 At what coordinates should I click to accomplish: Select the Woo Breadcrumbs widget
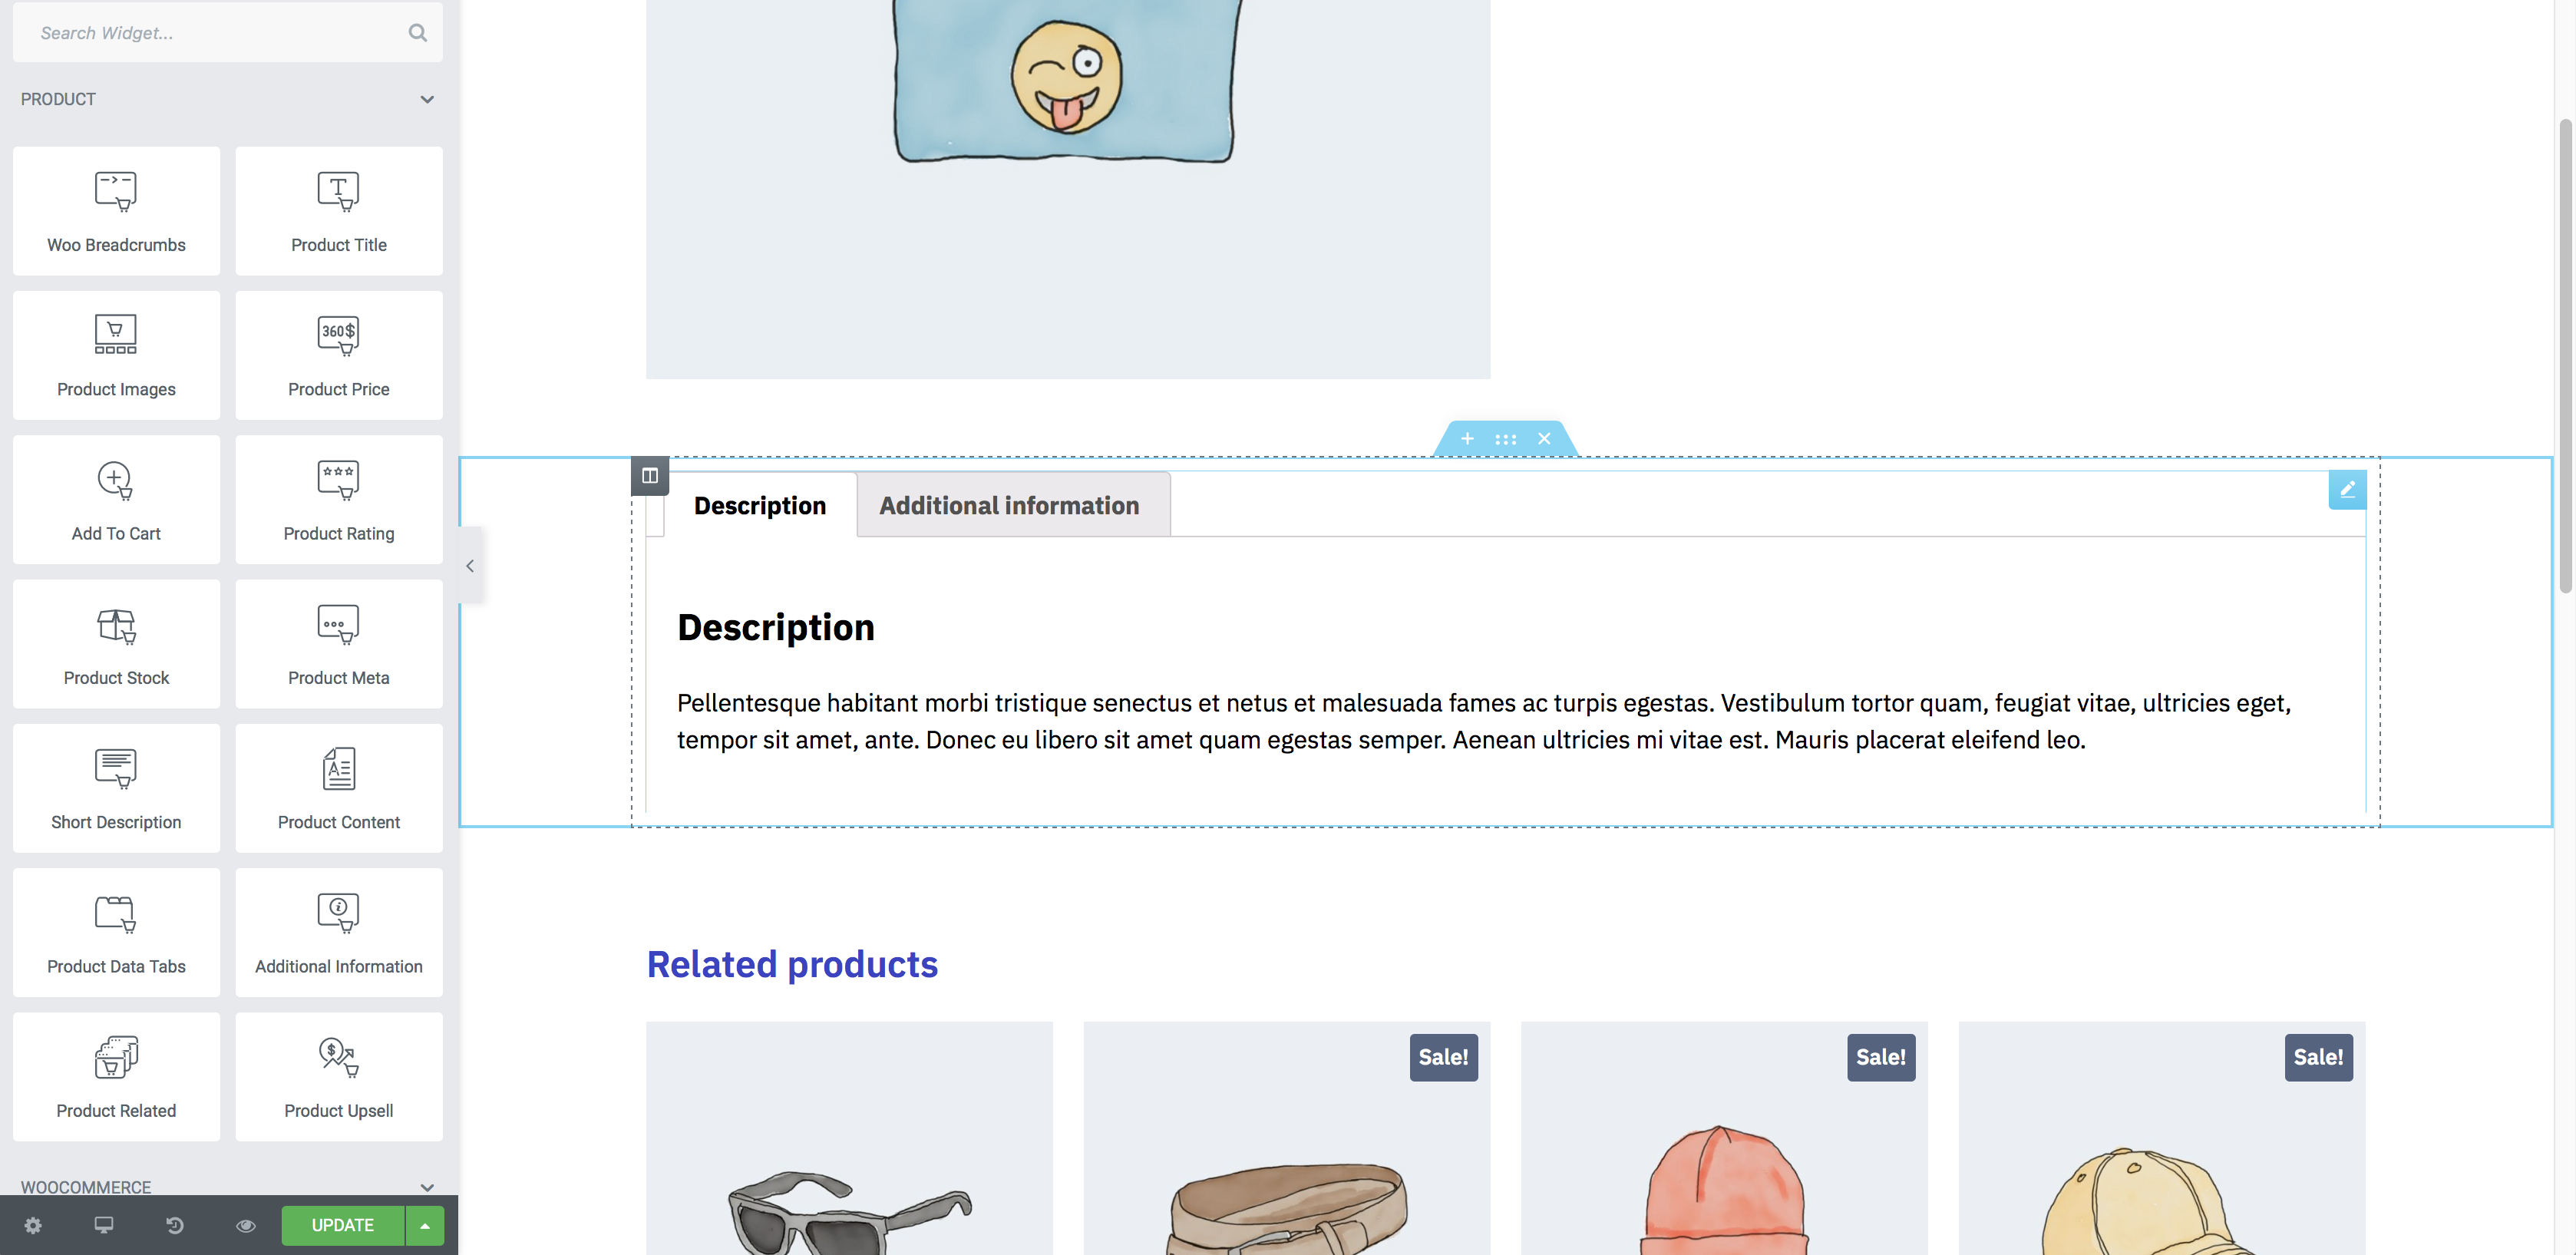click(116, 211)
